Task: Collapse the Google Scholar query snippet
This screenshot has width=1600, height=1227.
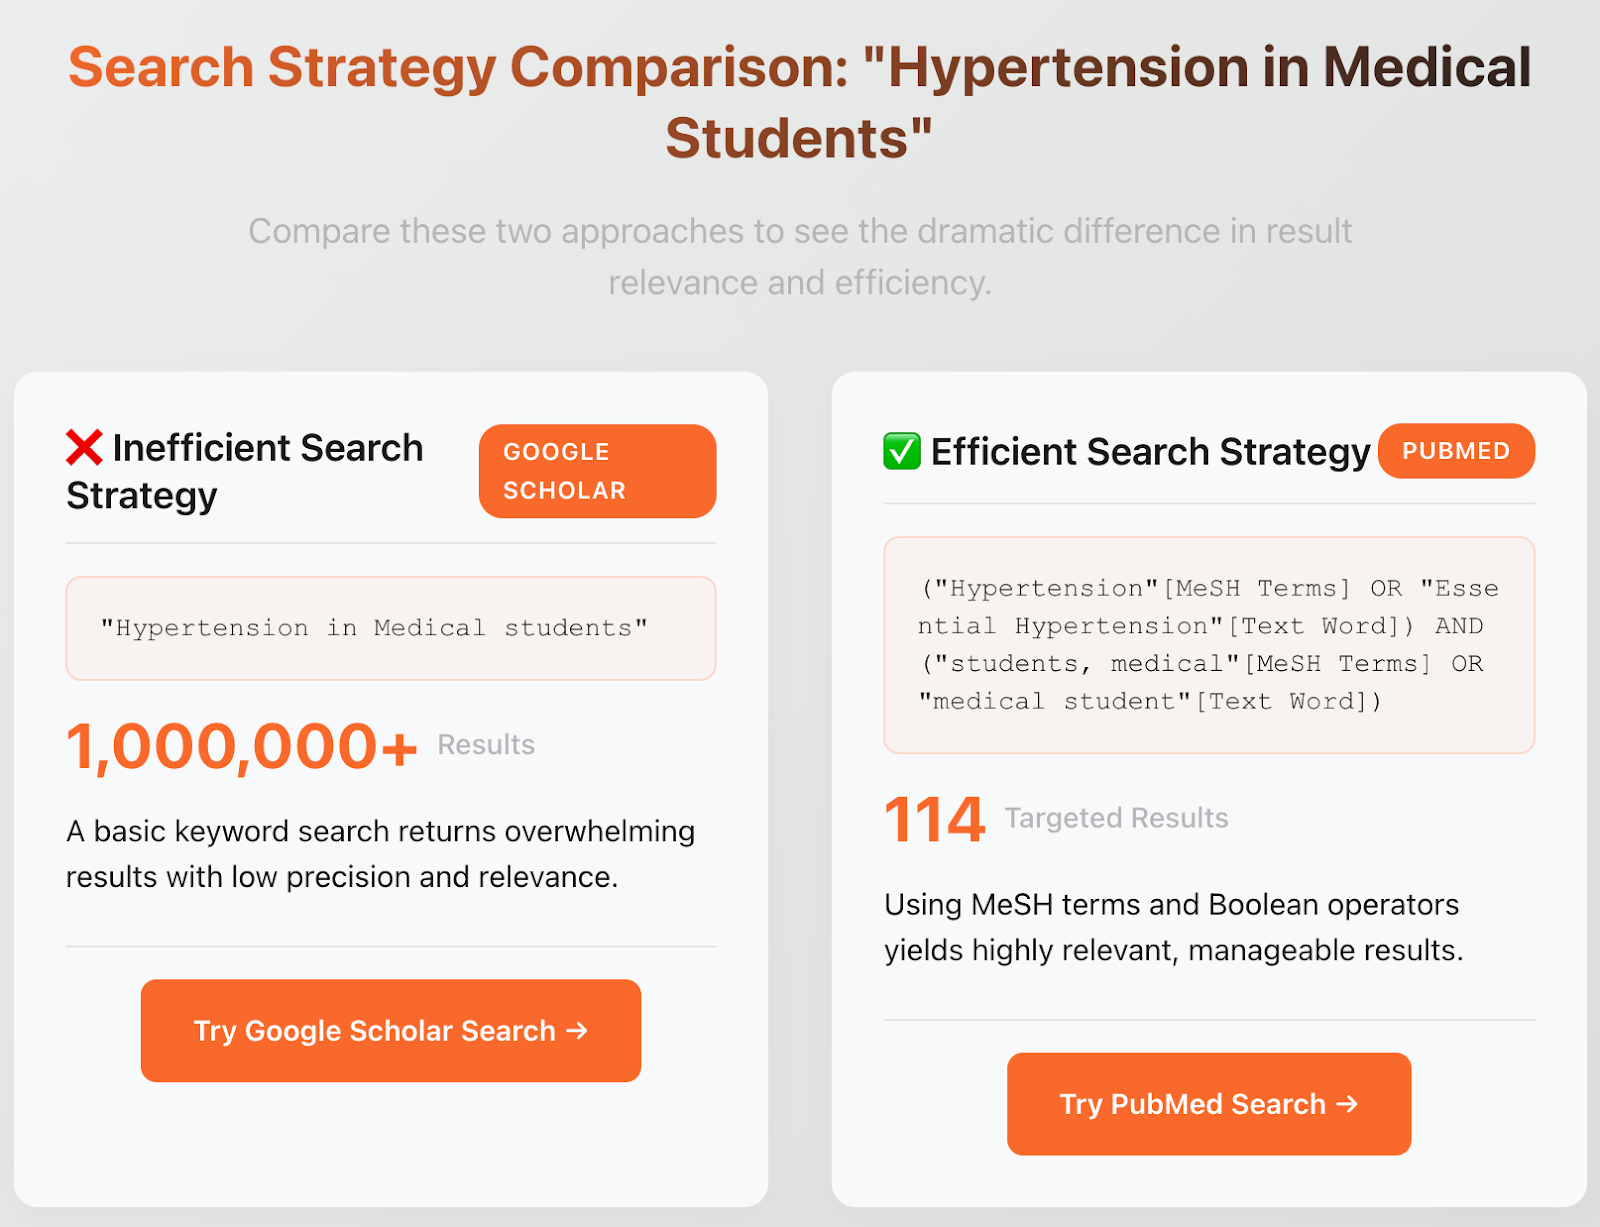Action: (x=390, y=628)
